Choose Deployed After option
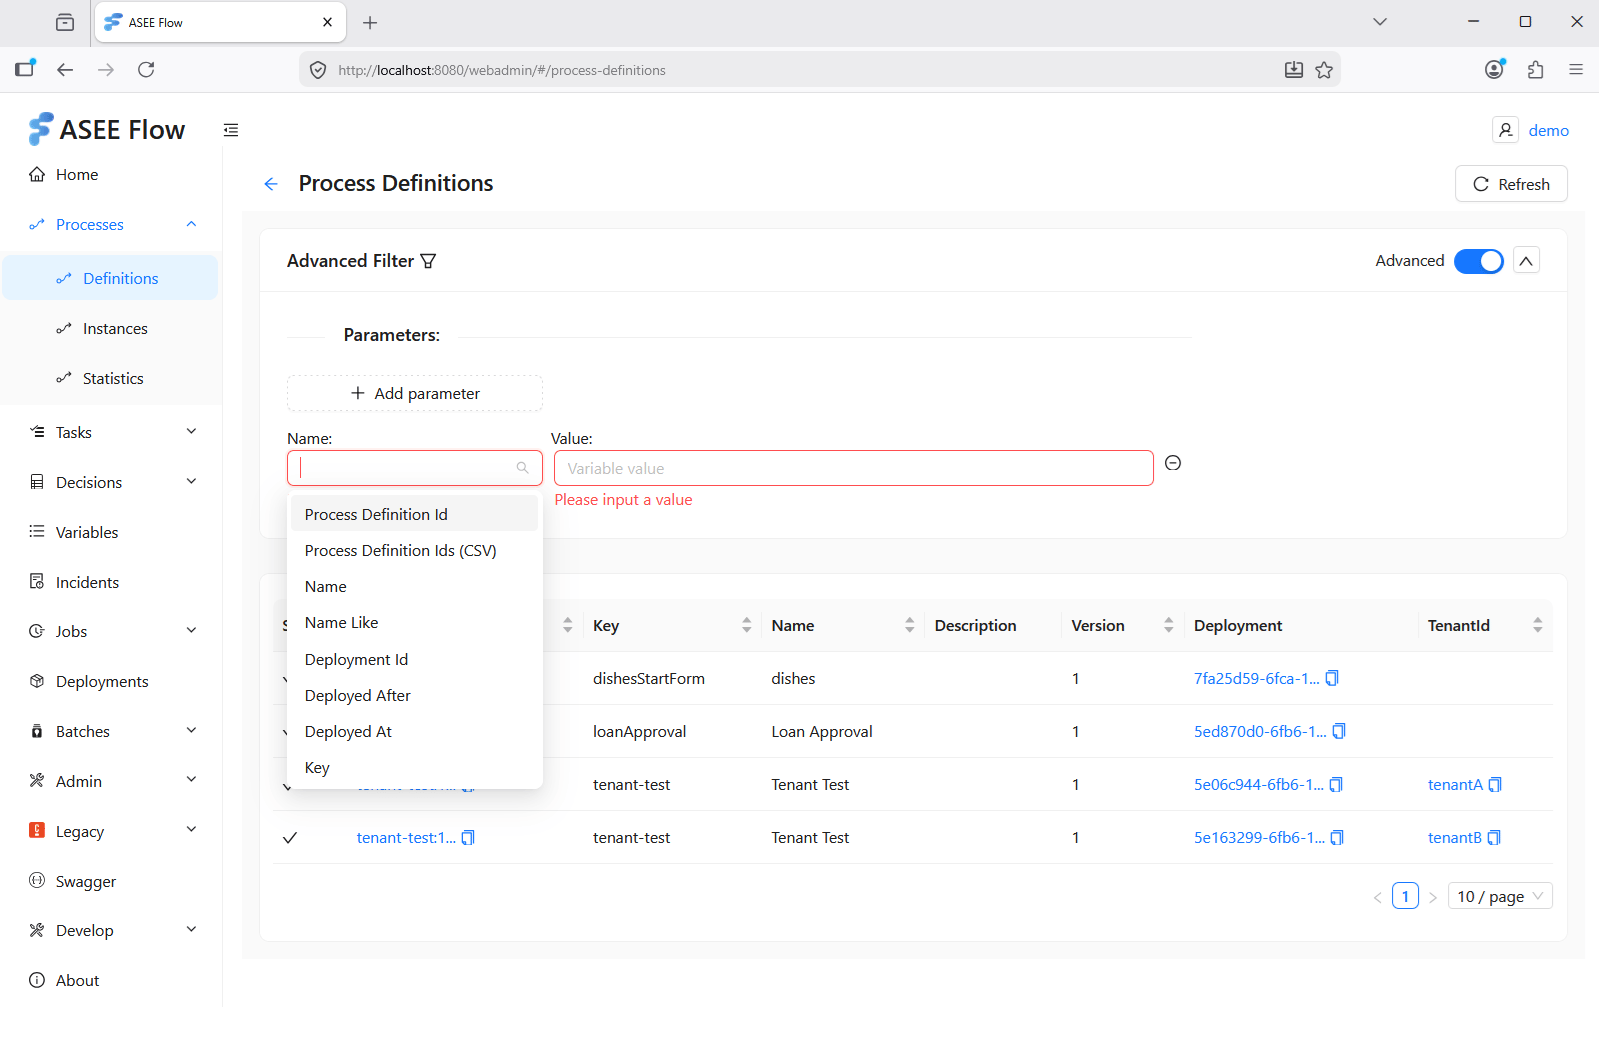 coord(414,695)
